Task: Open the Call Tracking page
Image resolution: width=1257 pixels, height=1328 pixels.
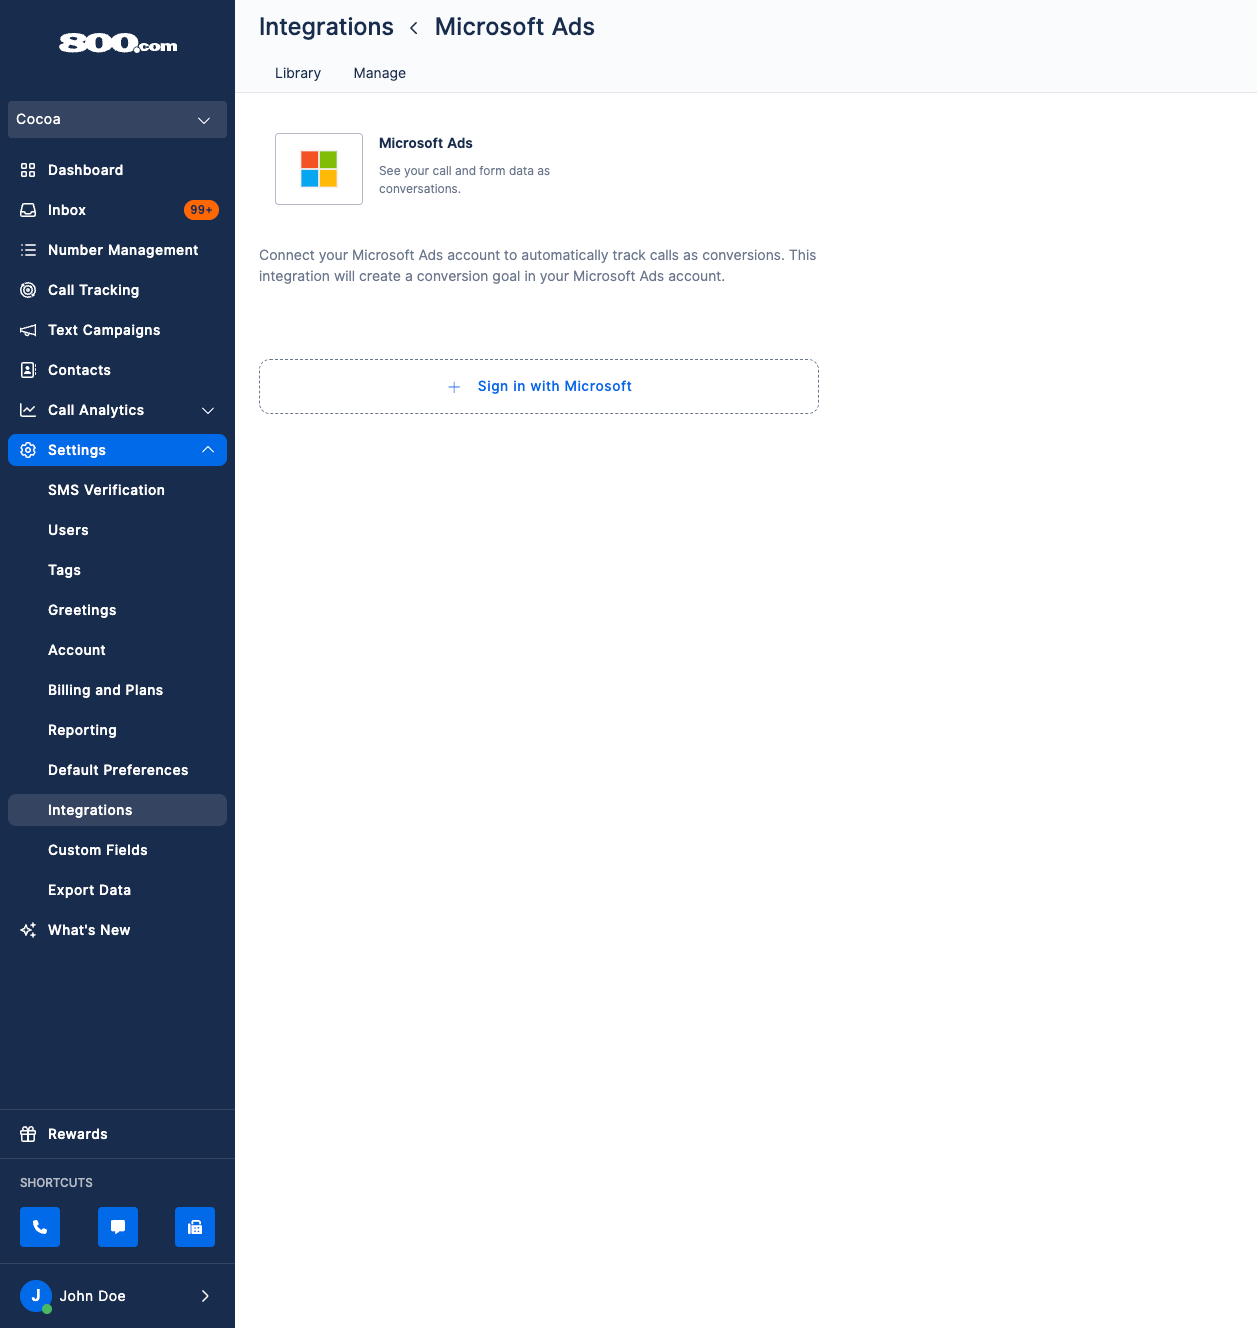Action: [117, 290]
